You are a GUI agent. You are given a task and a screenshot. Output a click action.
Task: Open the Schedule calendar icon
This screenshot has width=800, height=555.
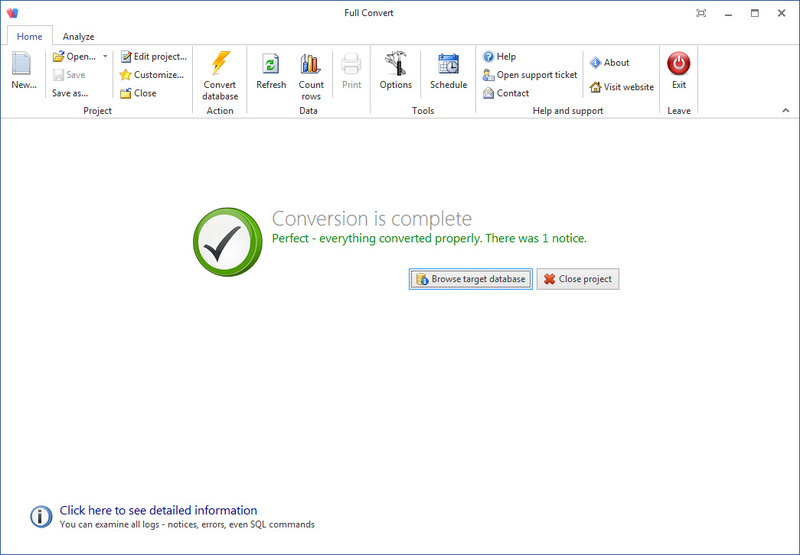(448, 65)
